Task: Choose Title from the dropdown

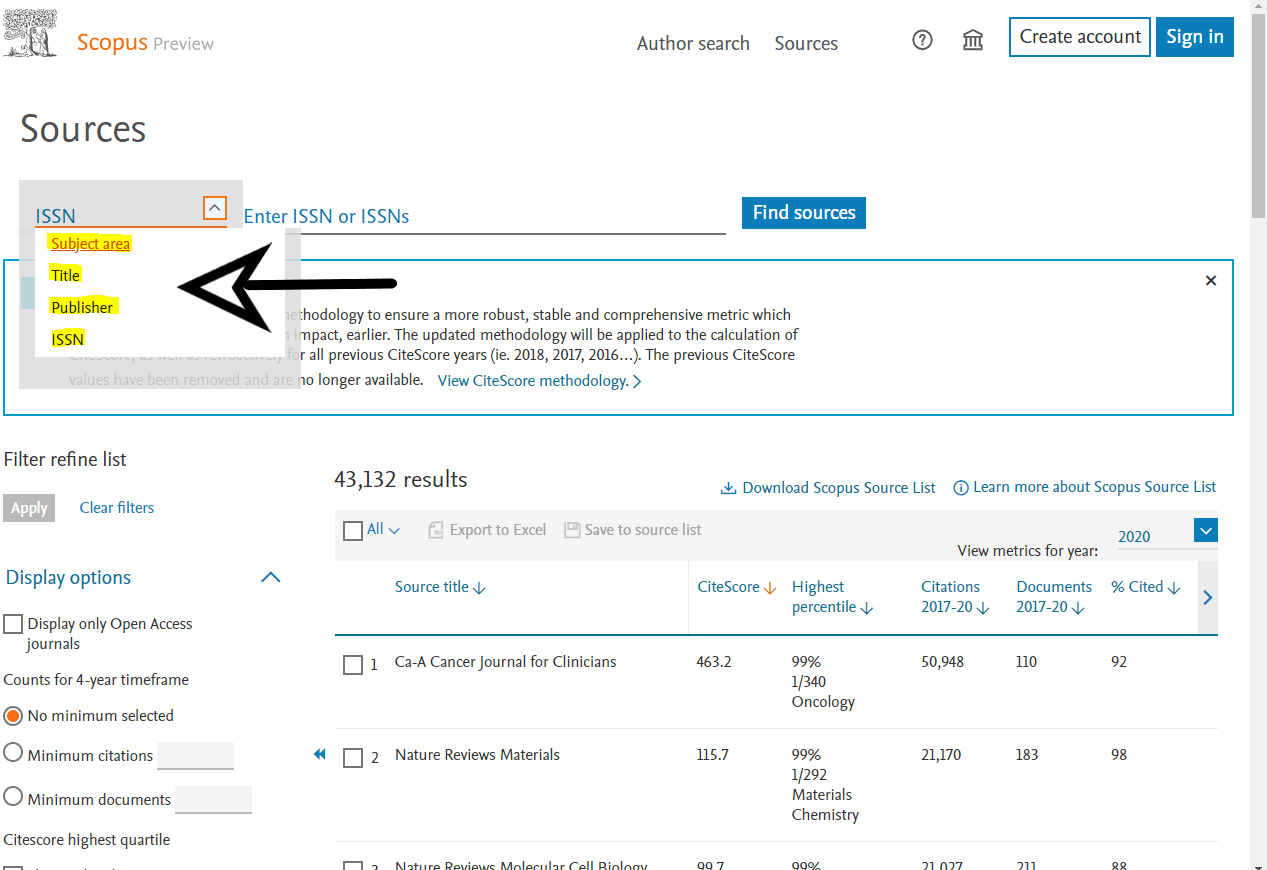Action: click(65, 275)
